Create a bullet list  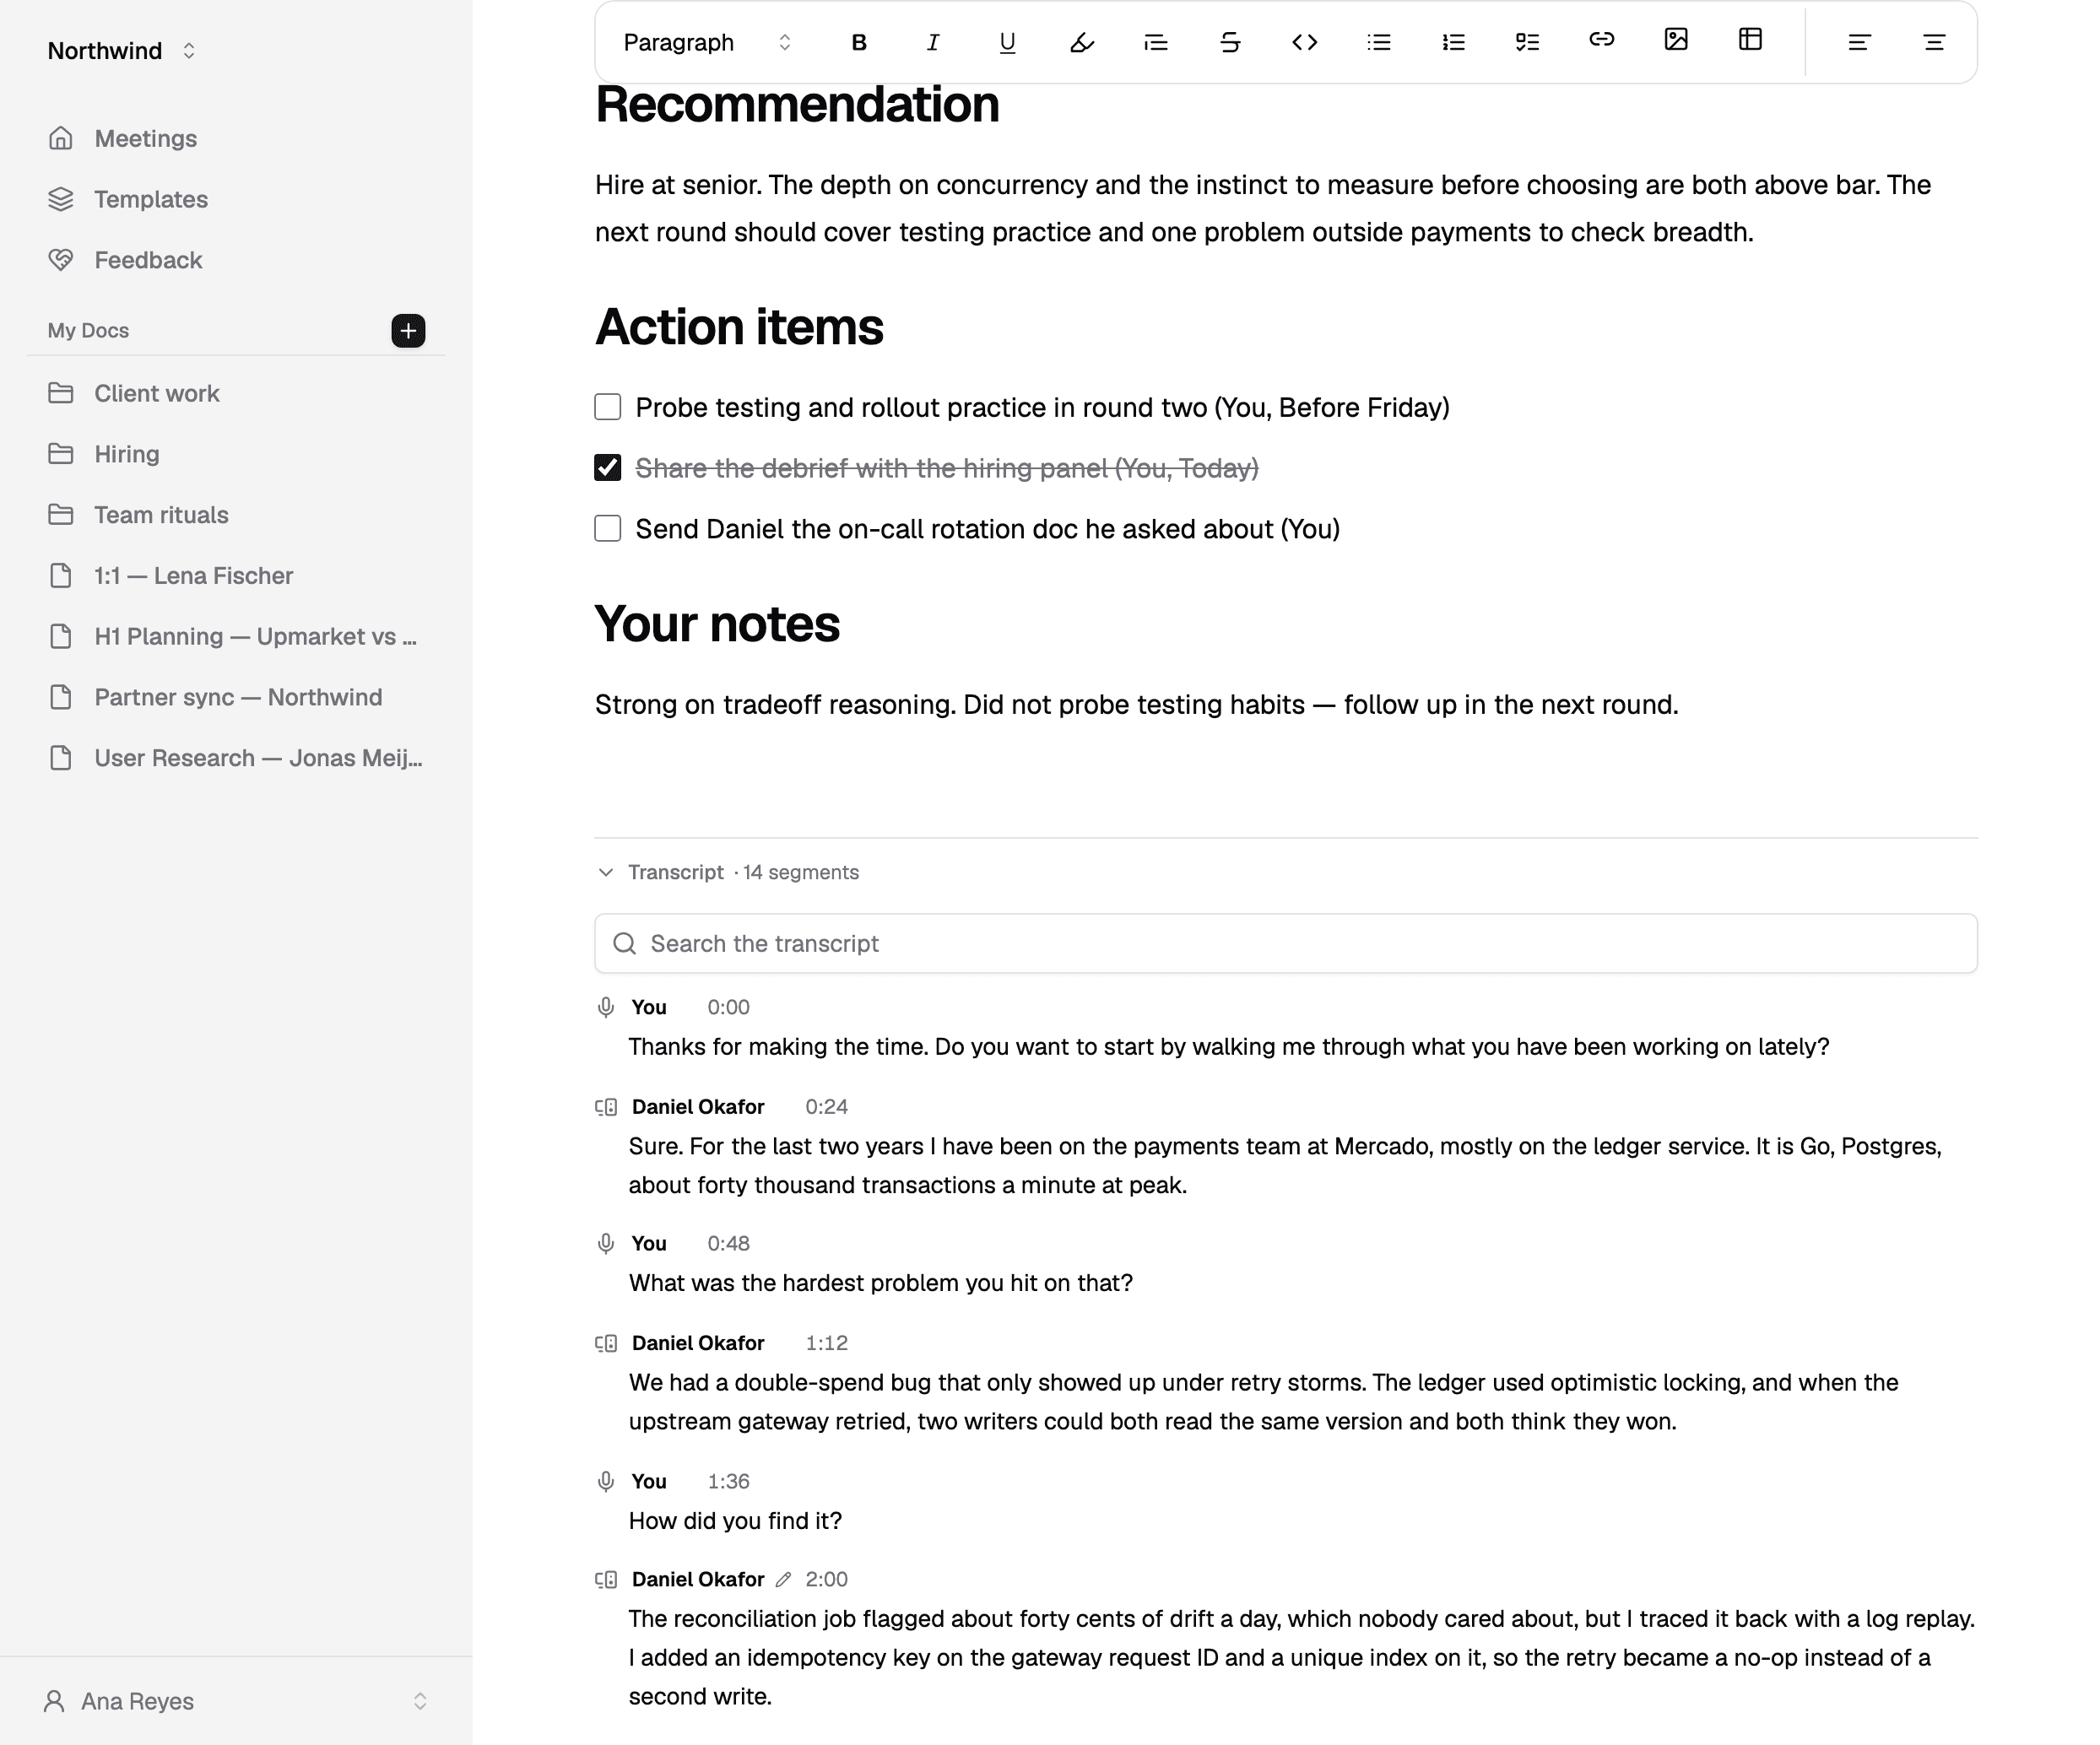[1379, 42]
